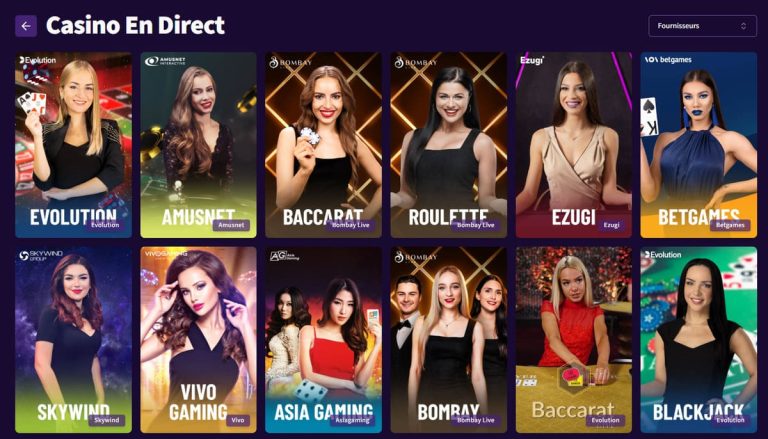Click the Vivo provider tag
768x439 pixels.
click(x=238, y=420)
